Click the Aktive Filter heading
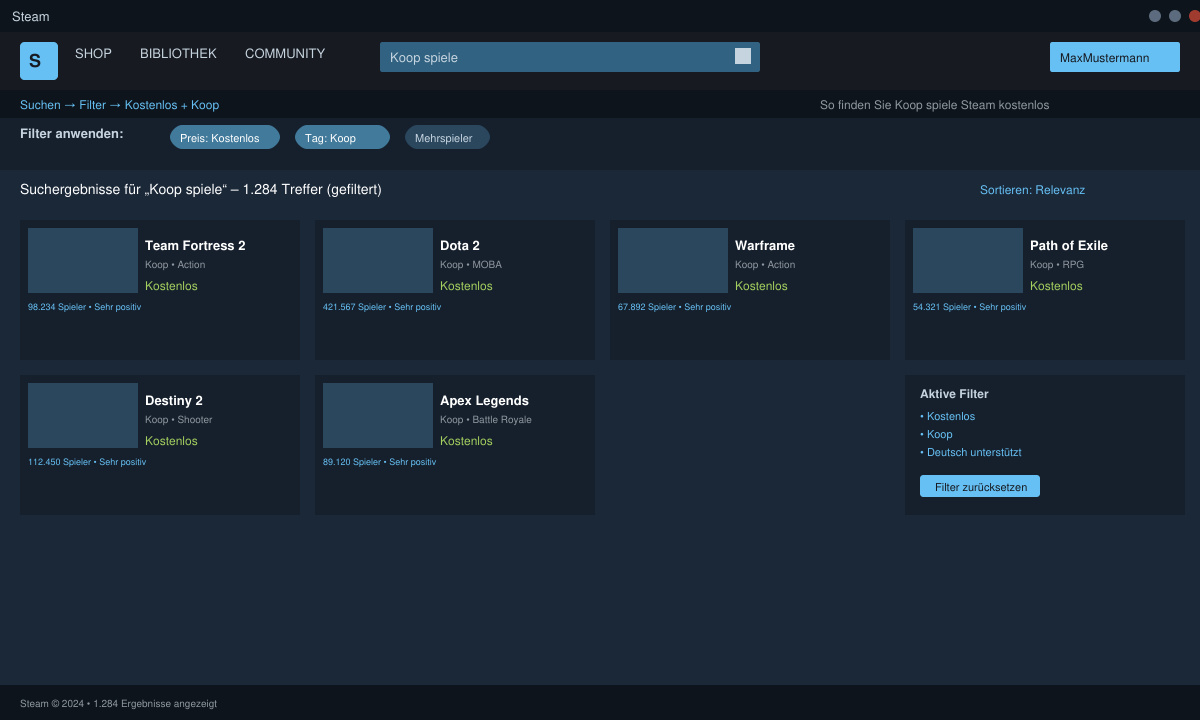 [954, 394]
